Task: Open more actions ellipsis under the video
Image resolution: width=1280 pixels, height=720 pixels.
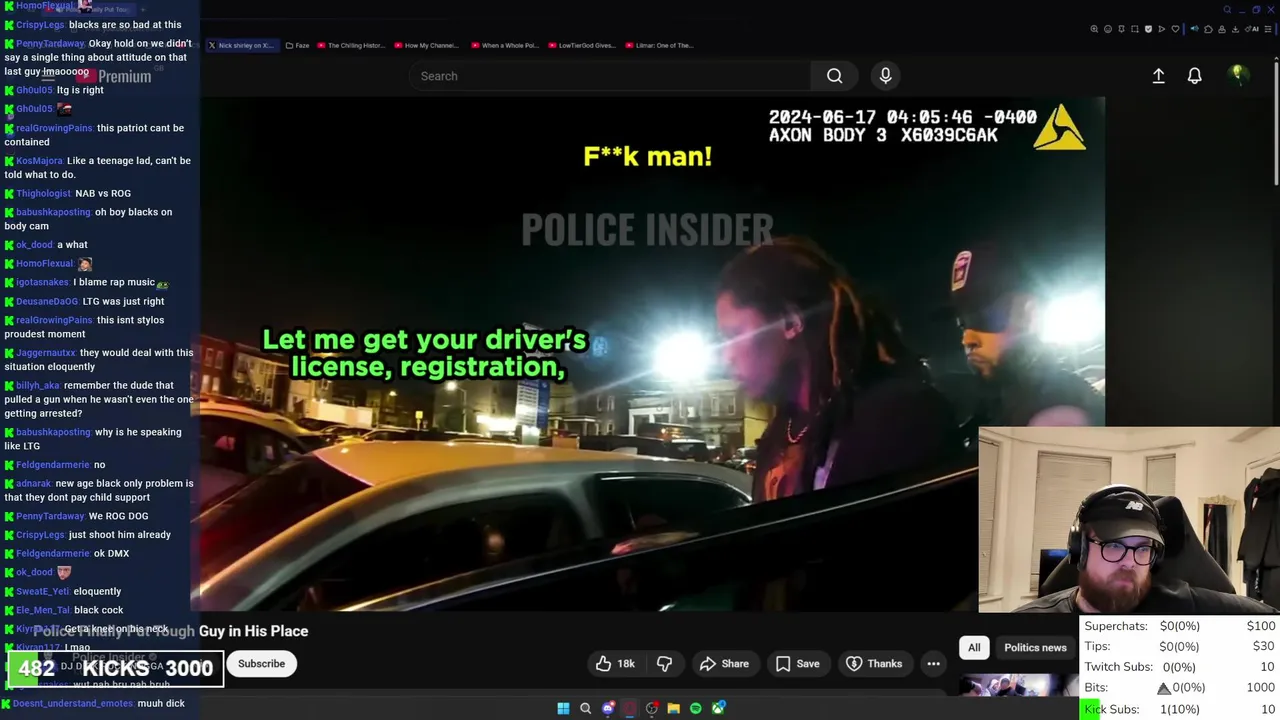Action: click(x=933, y=663)
